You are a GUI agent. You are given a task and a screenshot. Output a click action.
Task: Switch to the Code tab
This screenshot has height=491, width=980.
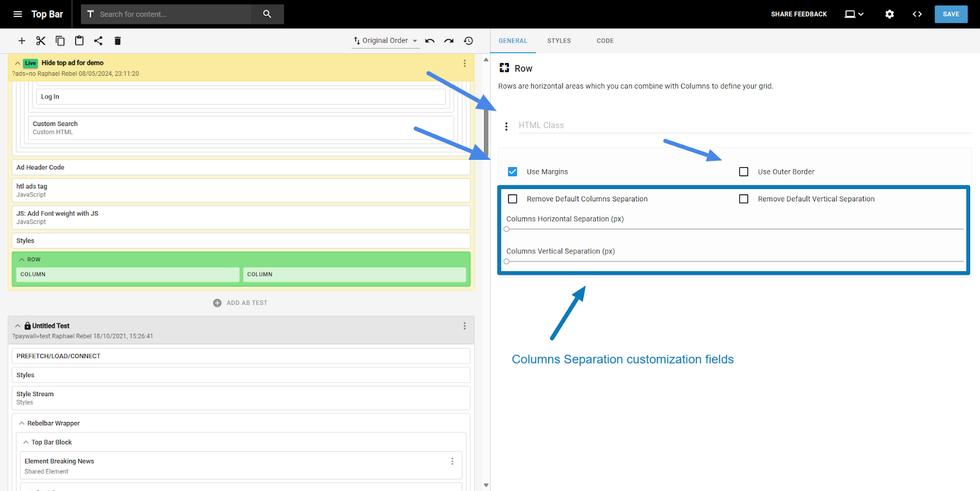tap(605, 41)
